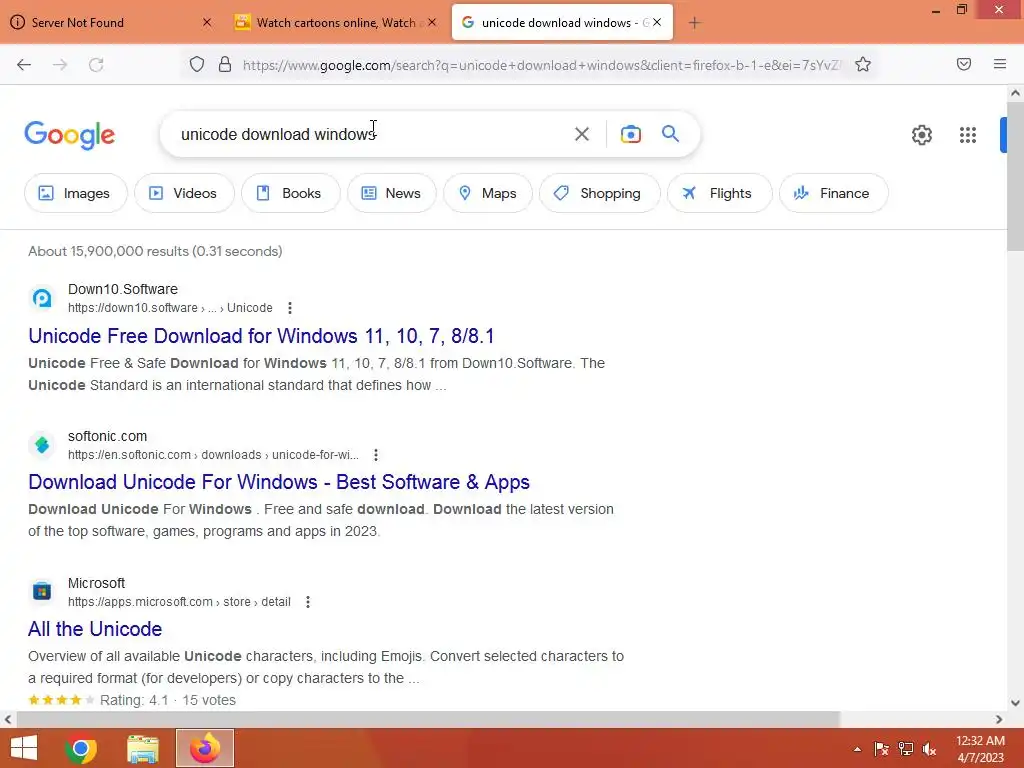Open a new tab with plus button
The width and height of the screenshot is (1024, 768).
(x=694, y=23)
